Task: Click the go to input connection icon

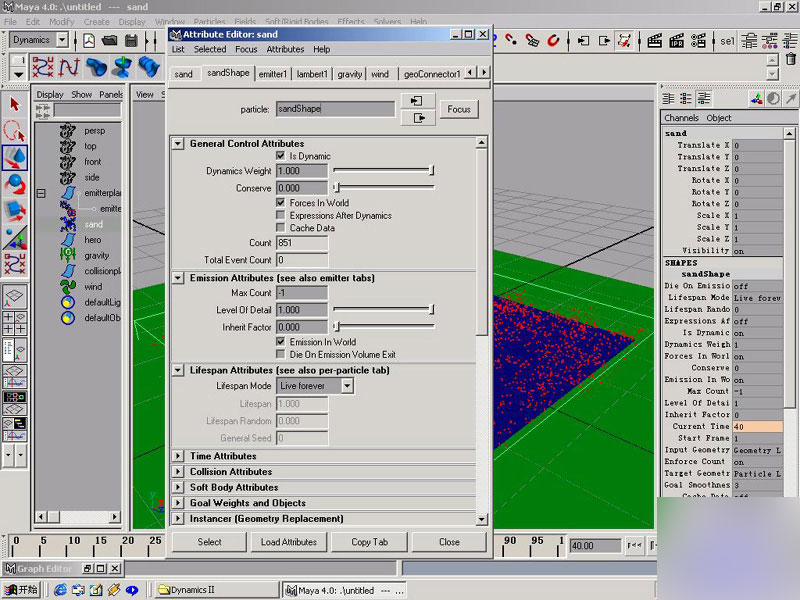Action: coord(417,101)
